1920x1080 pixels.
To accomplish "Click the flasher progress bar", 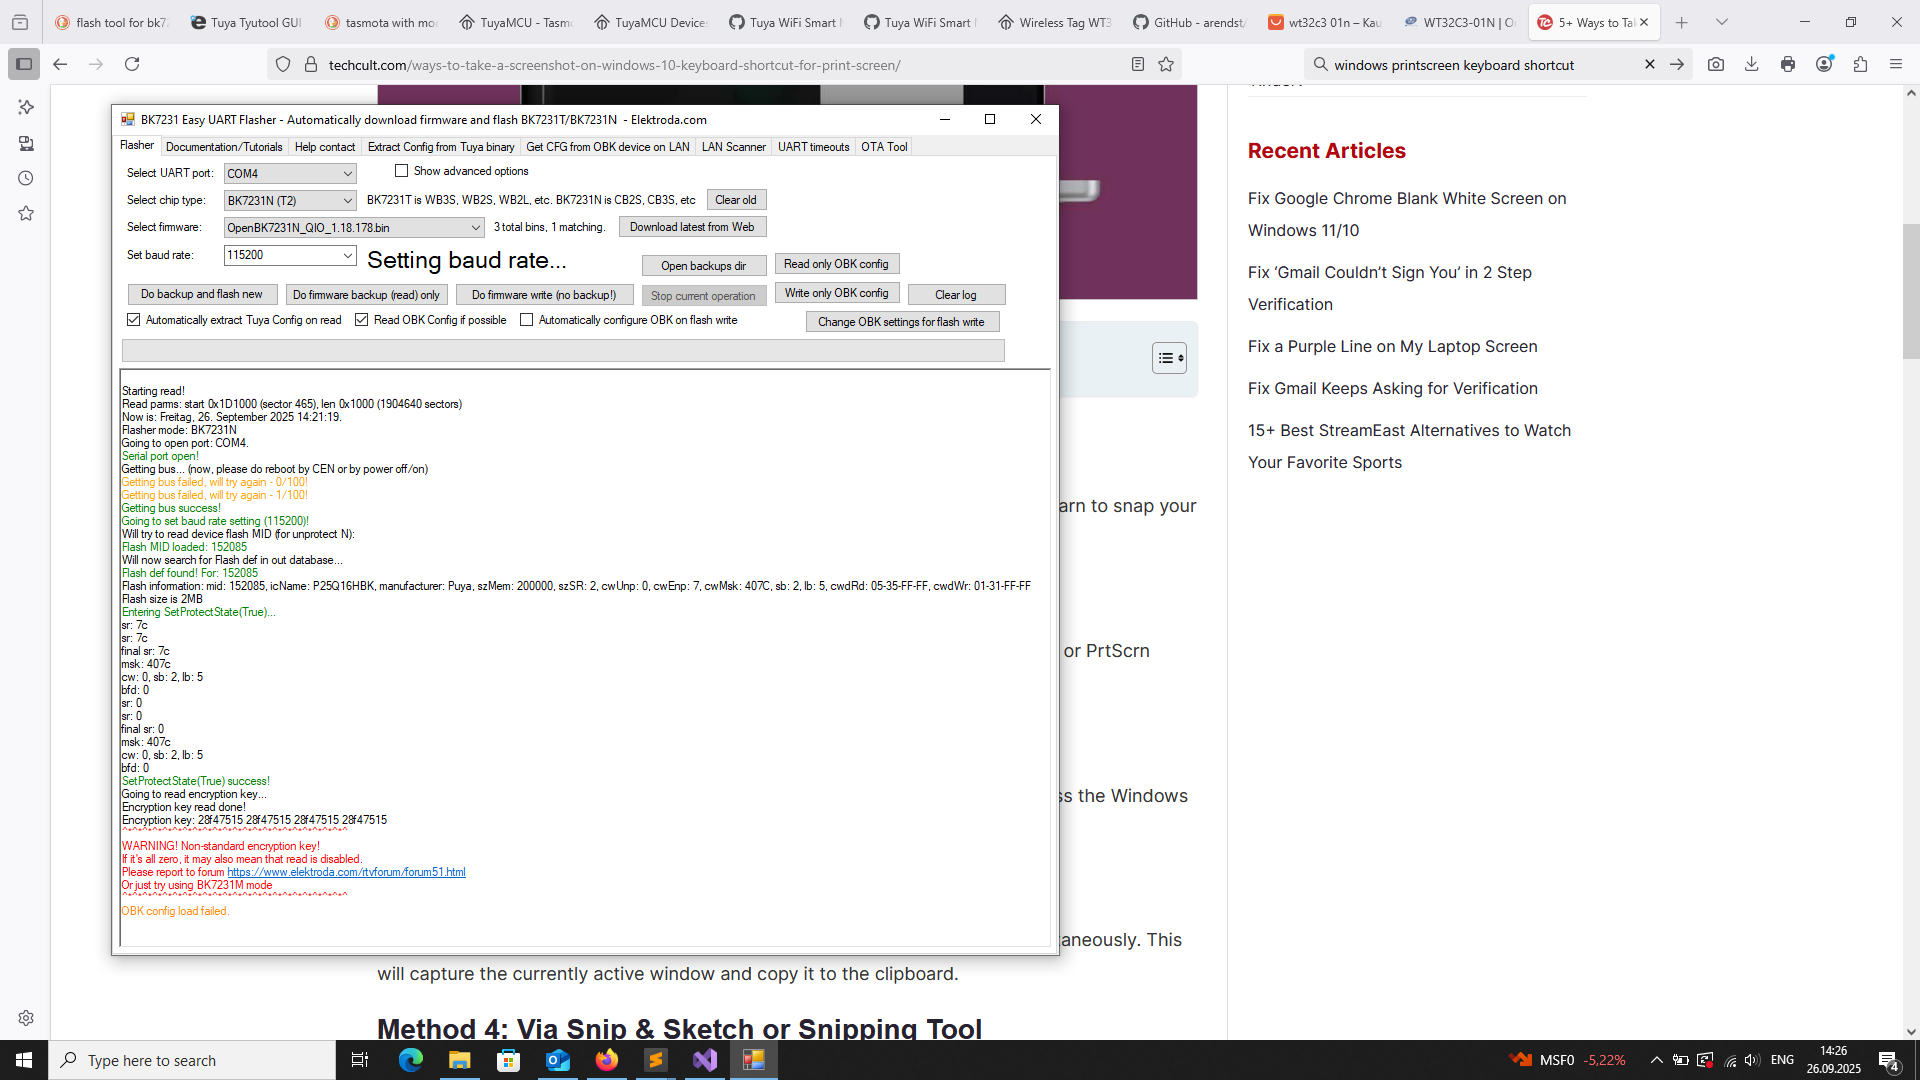I will point(563,350).
